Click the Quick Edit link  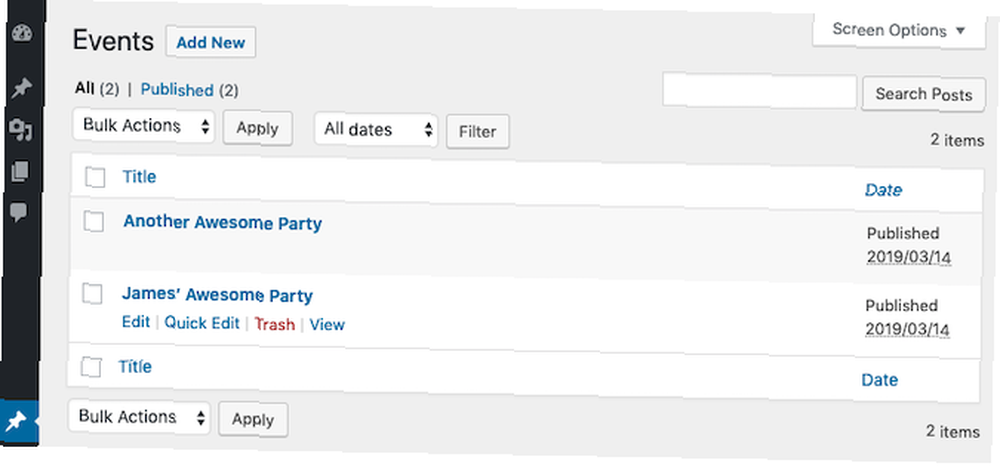202,323
